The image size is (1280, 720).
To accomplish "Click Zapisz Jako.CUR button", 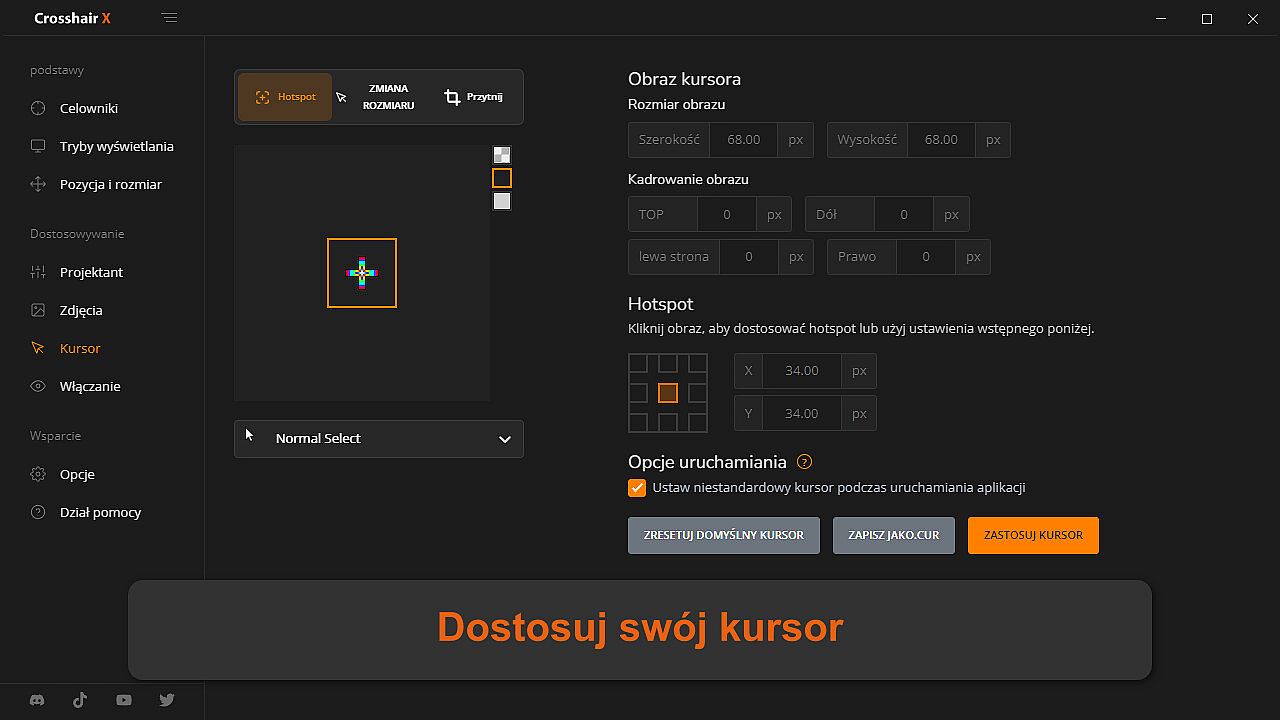I will click(893, 535).
